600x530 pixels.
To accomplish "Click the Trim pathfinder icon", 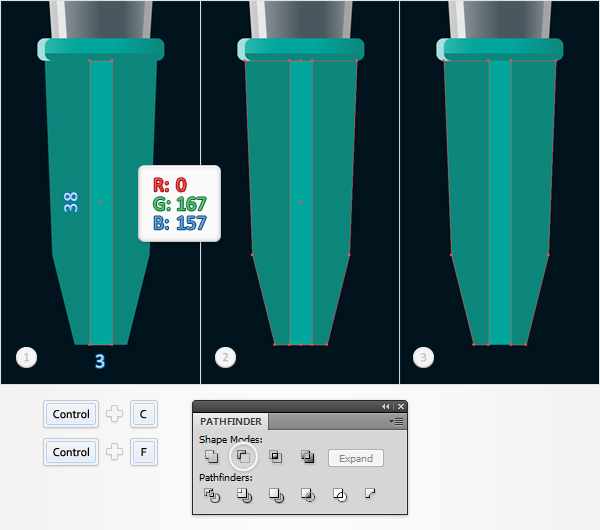I will [244, 495].
